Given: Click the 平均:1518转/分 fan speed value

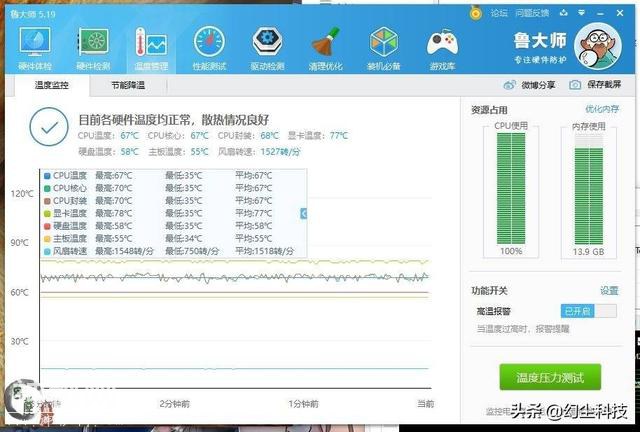Looking at the screenshot, I should pyautogui.click(x=264, y=251).
